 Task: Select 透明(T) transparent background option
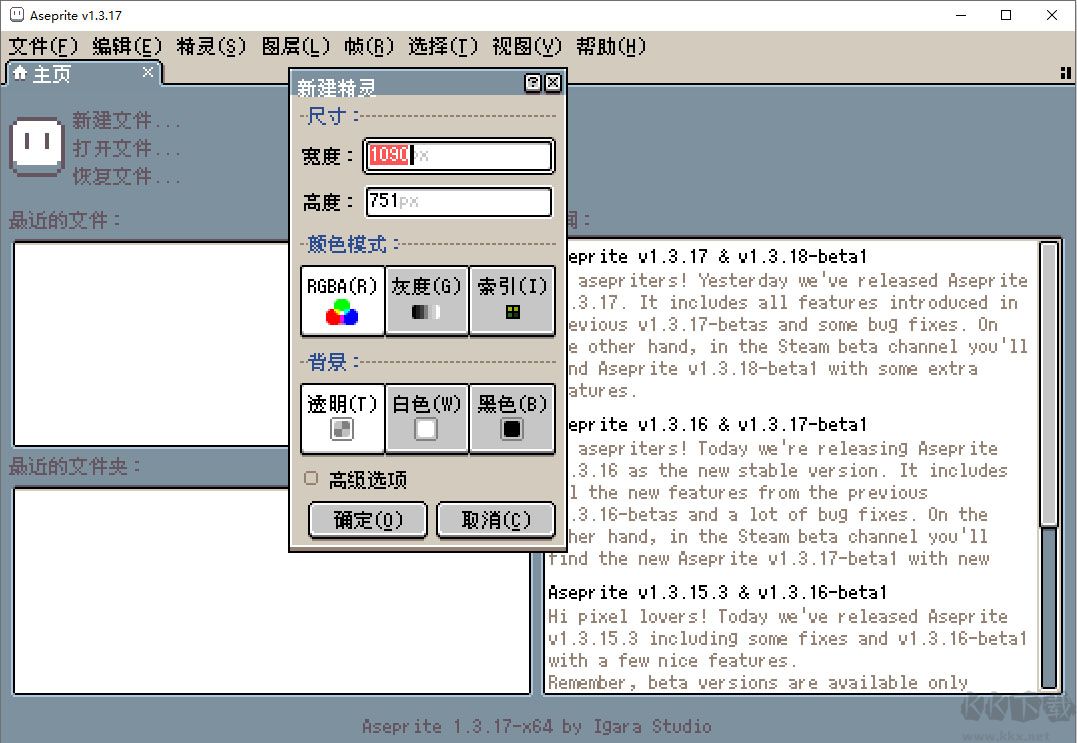341,420
